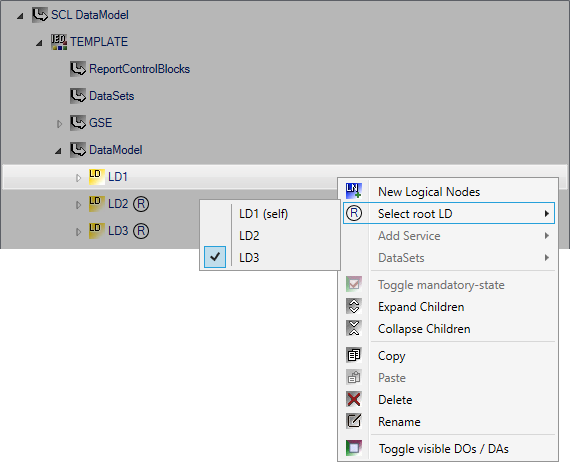Select the SCL DataModel tree label
Screen dimensions: 570x466
coord(89,15)
